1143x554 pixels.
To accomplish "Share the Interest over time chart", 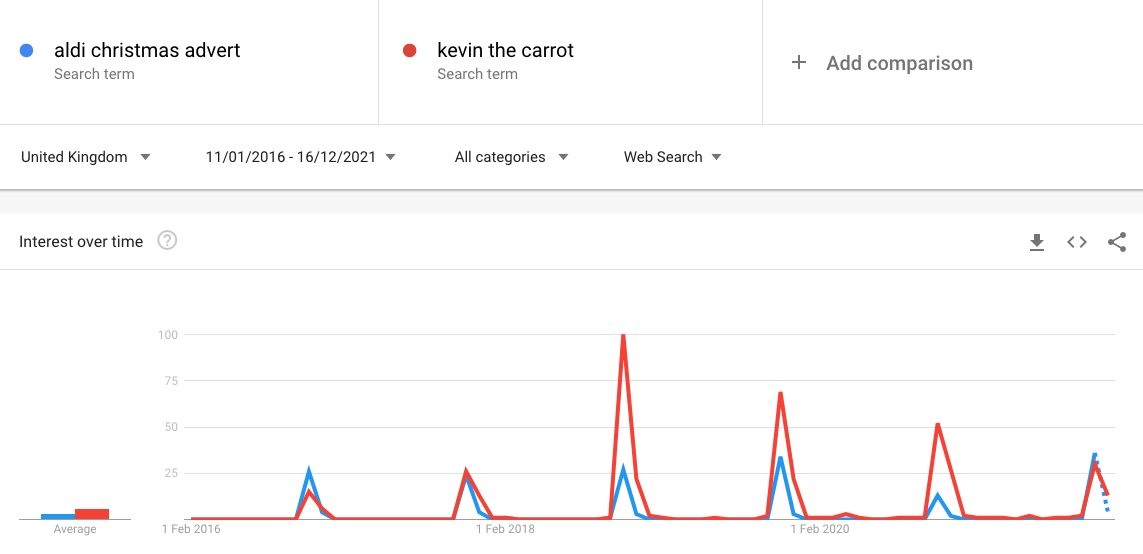I will [x=1117, y=242].
